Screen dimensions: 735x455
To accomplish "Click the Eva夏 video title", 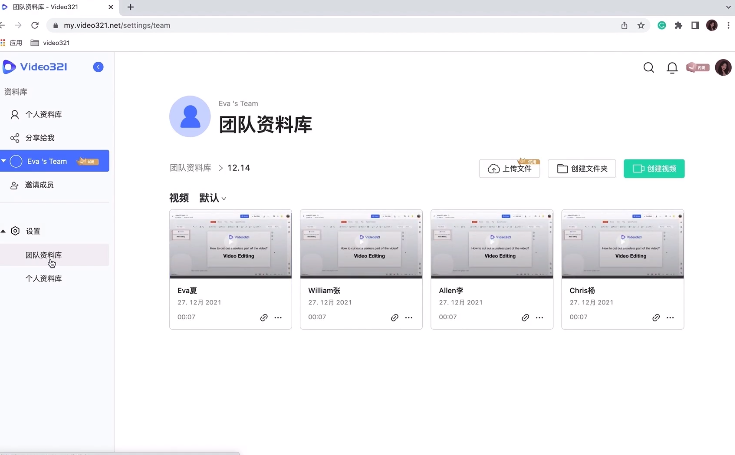I will (187, 291).
